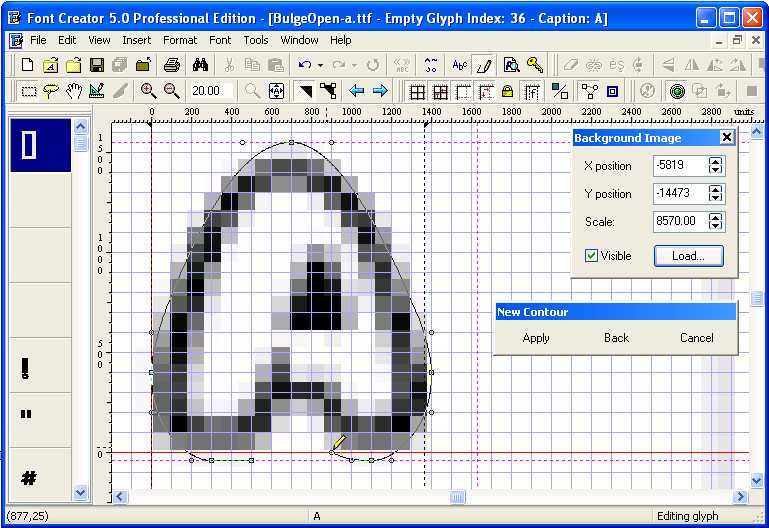Image resolution: width=769 pixels, height=528 pixels.
Task: Go to previous glyph with left arrow
Action: point(357,91)
